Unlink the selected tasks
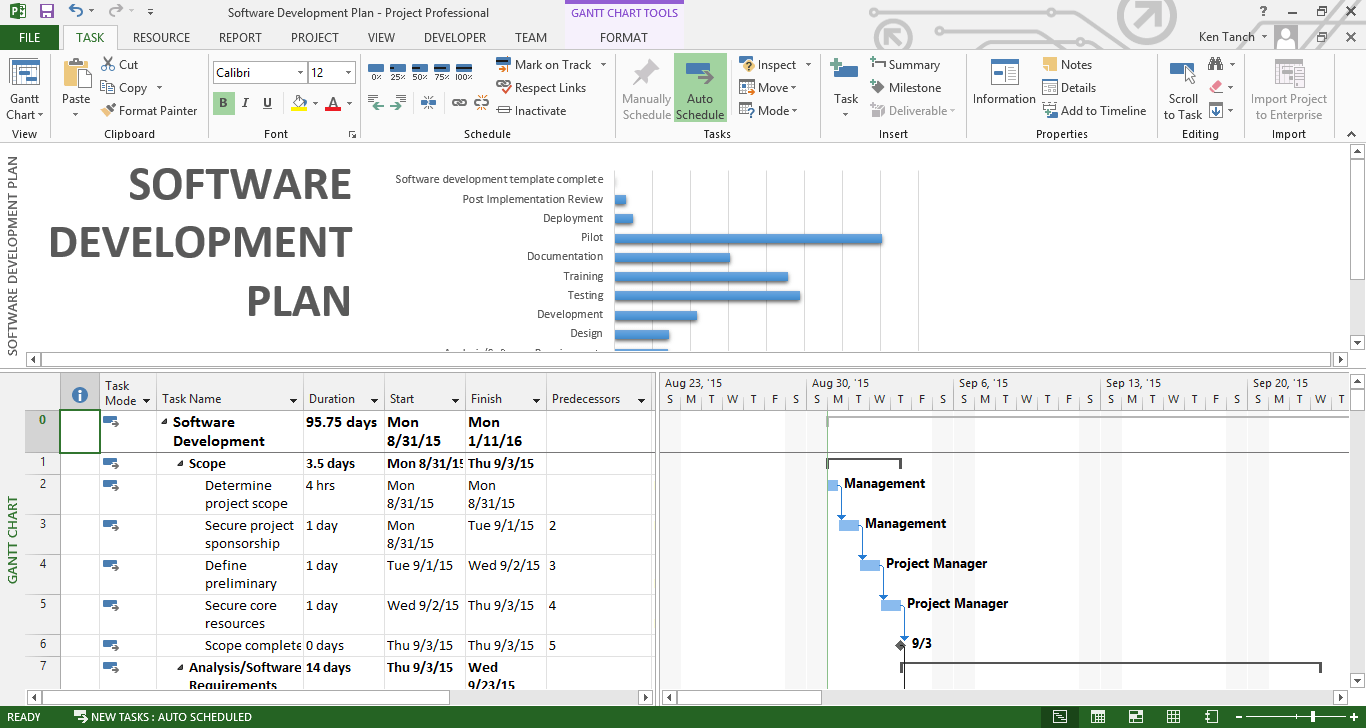This screenshot has width=1366, height=728. (x=481, y=101)
